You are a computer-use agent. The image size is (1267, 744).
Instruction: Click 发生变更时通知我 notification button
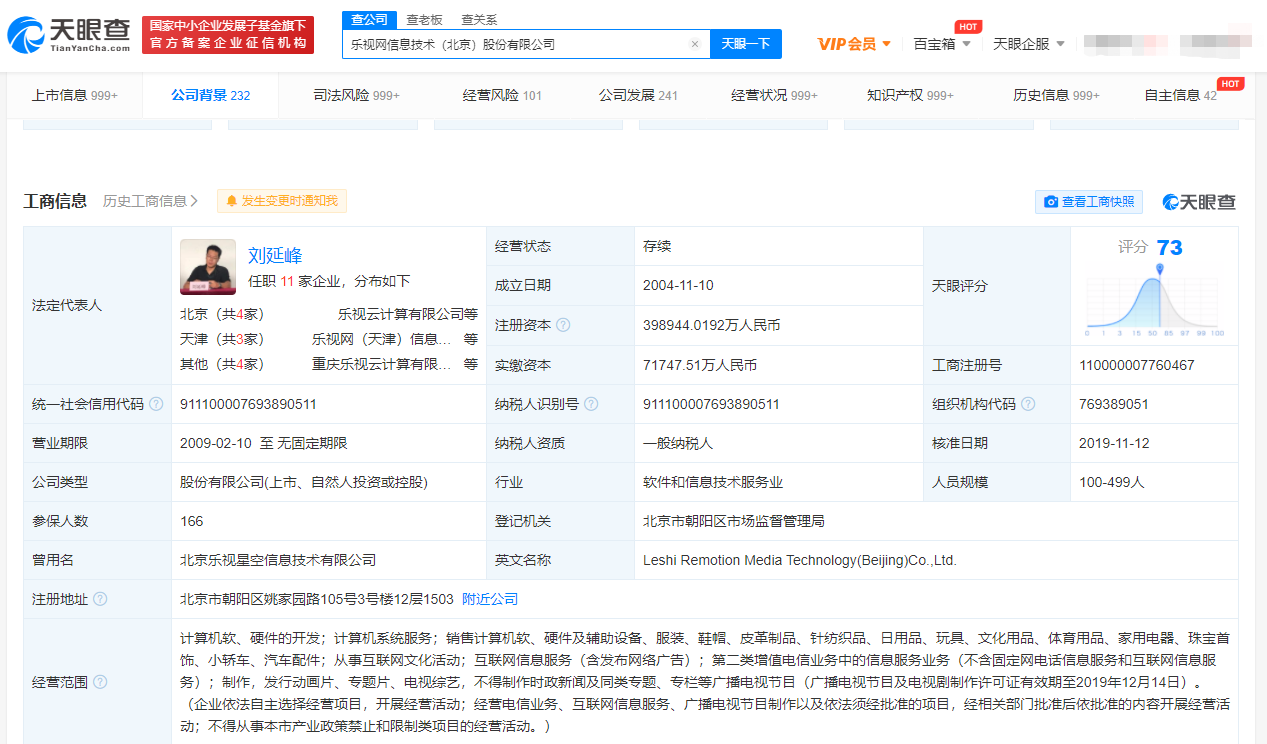[282, 201]
